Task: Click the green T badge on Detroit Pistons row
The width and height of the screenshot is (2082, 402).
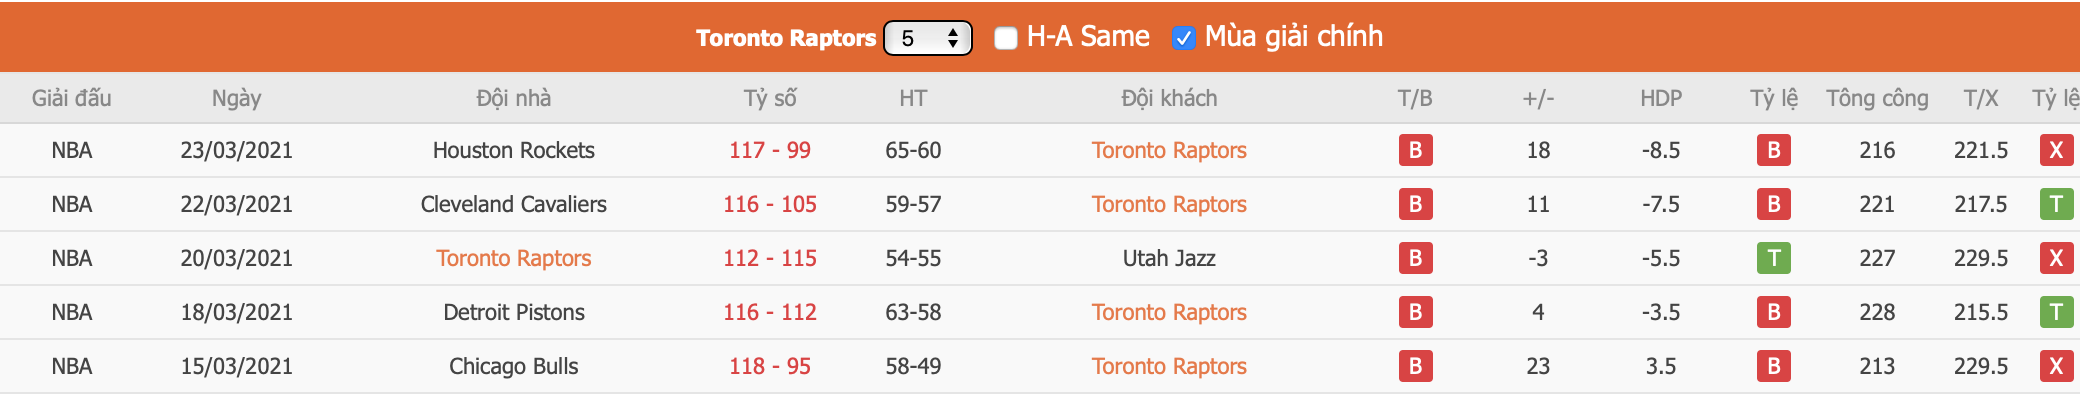Action: (x=2056, y=312)
